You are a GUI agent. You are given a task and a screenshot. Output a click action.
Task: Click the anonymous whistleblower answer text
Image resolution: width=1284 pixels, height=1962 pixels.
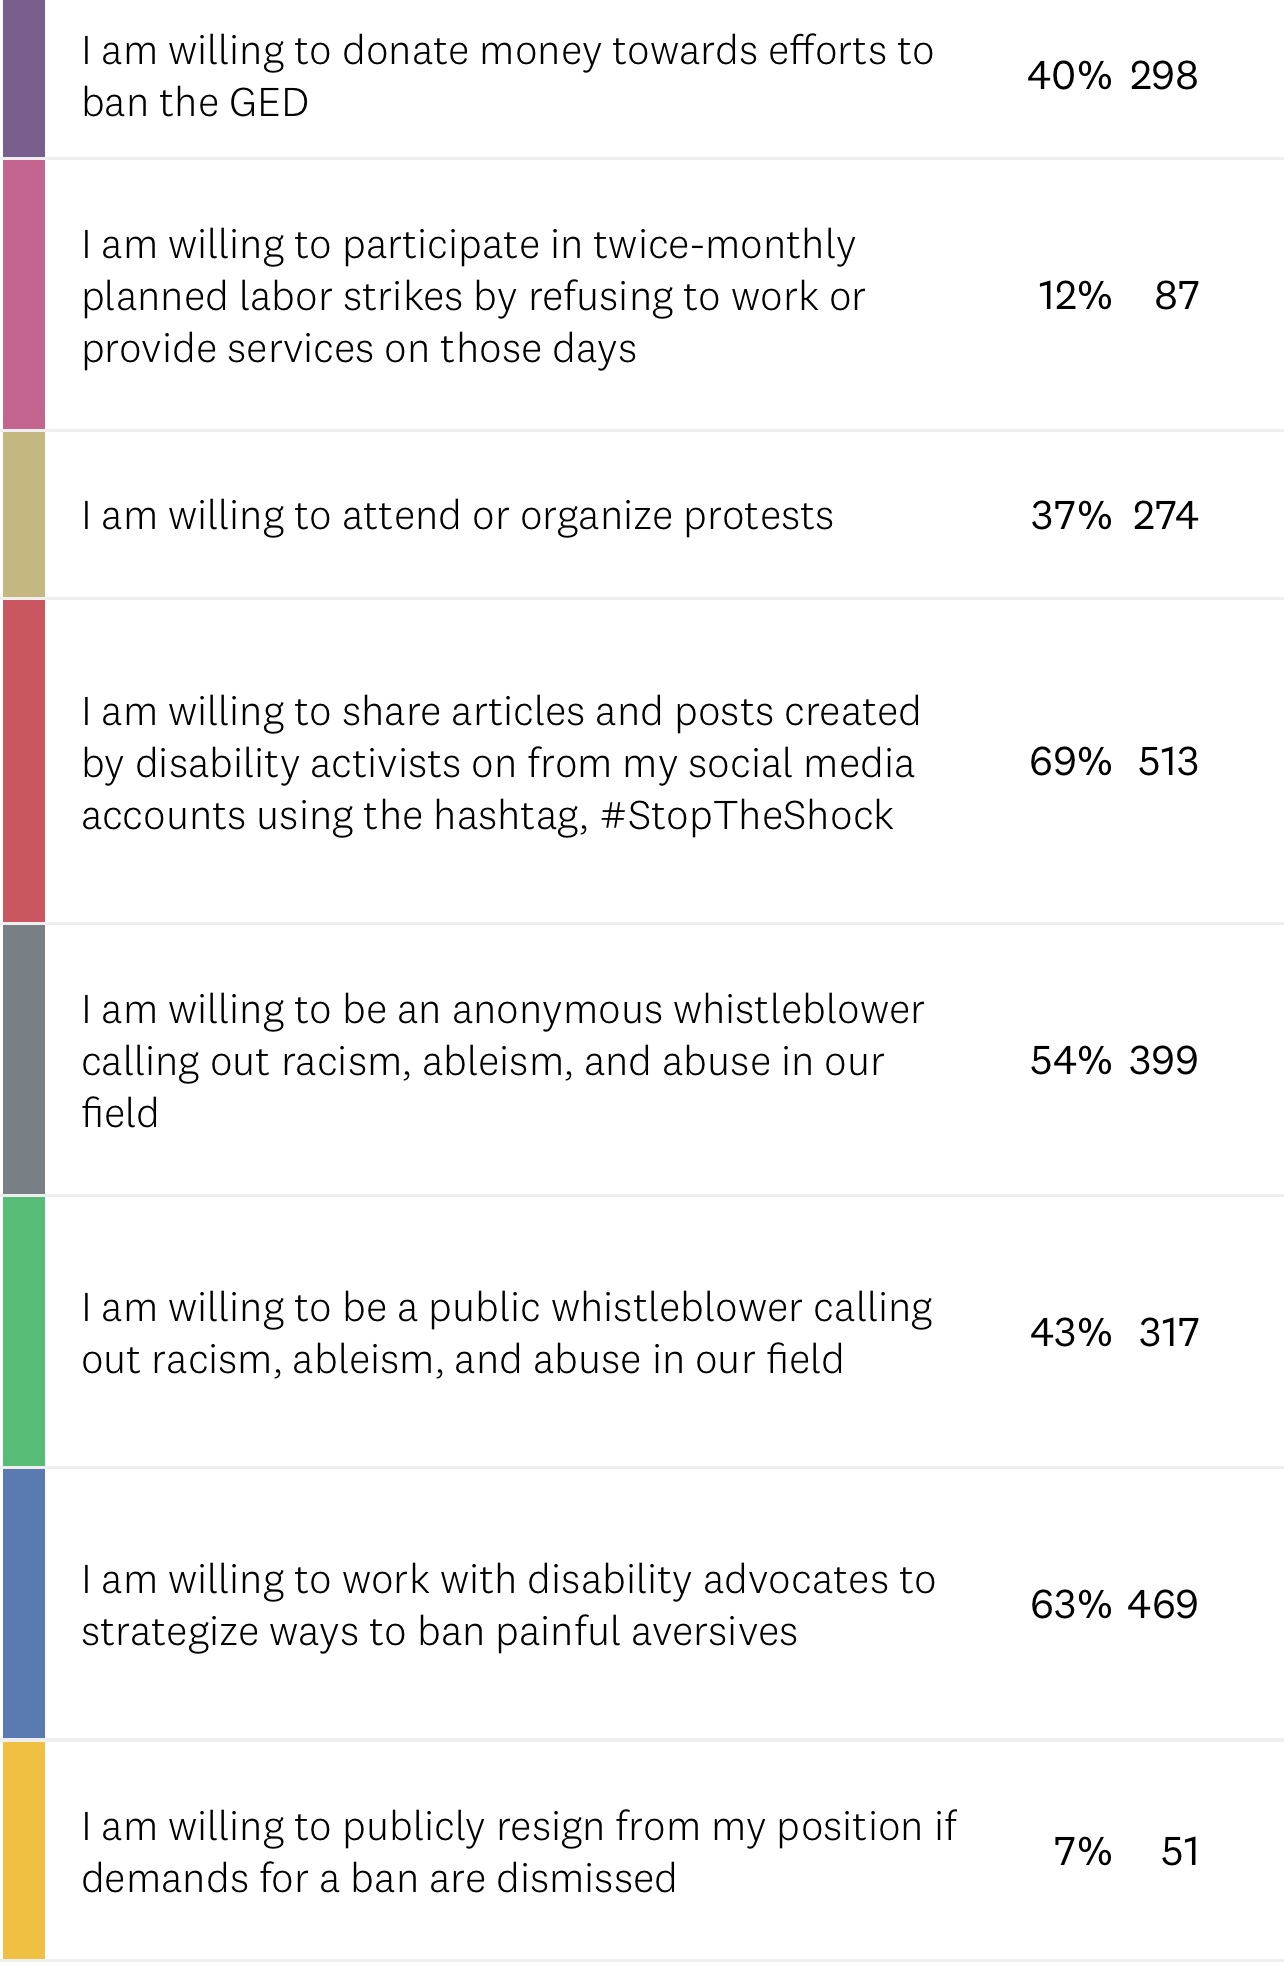[x=502, y=1061]
